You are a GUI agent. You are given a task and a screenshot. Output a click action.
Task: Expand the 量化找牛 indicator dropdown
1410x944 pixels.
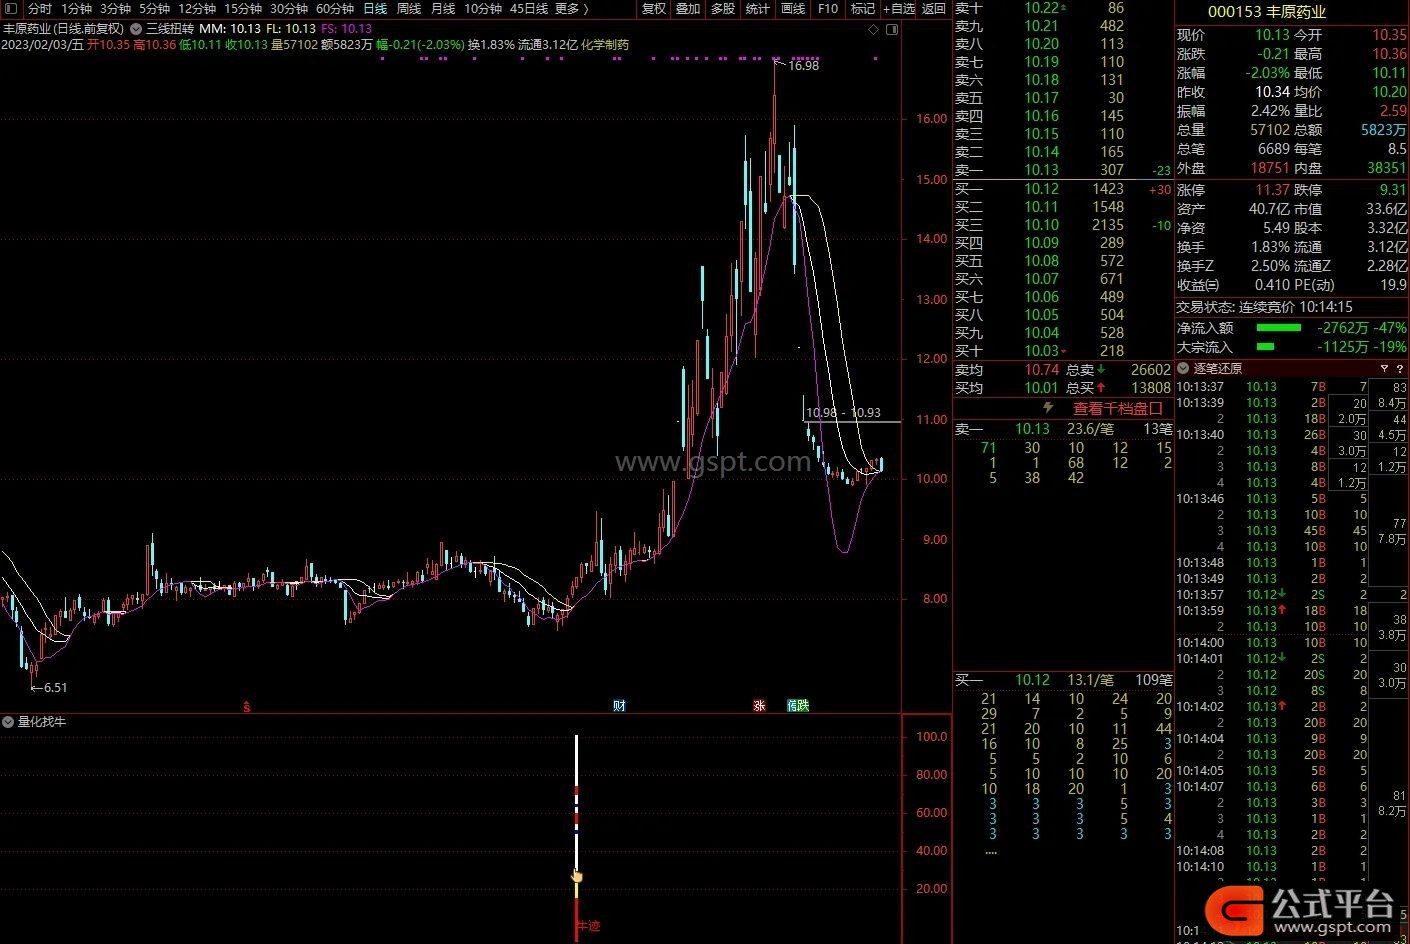(8, 721)
